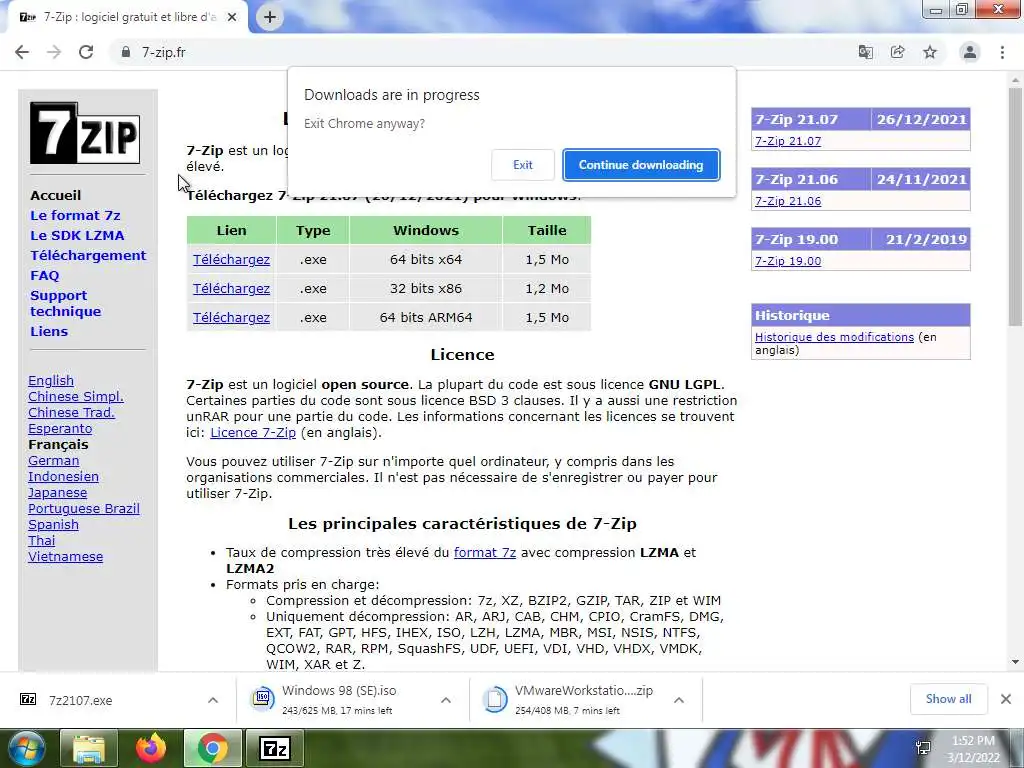This screenshot has width=1024, height=768.
Task: Click Continue downloading
Action: click(x=641, y=165)
